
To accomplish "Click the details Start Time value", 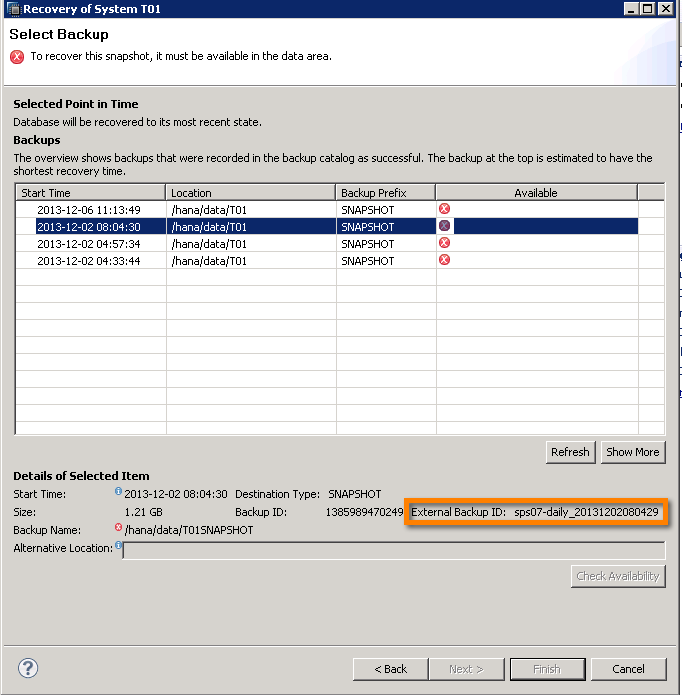I will click(x=175, y=494).
